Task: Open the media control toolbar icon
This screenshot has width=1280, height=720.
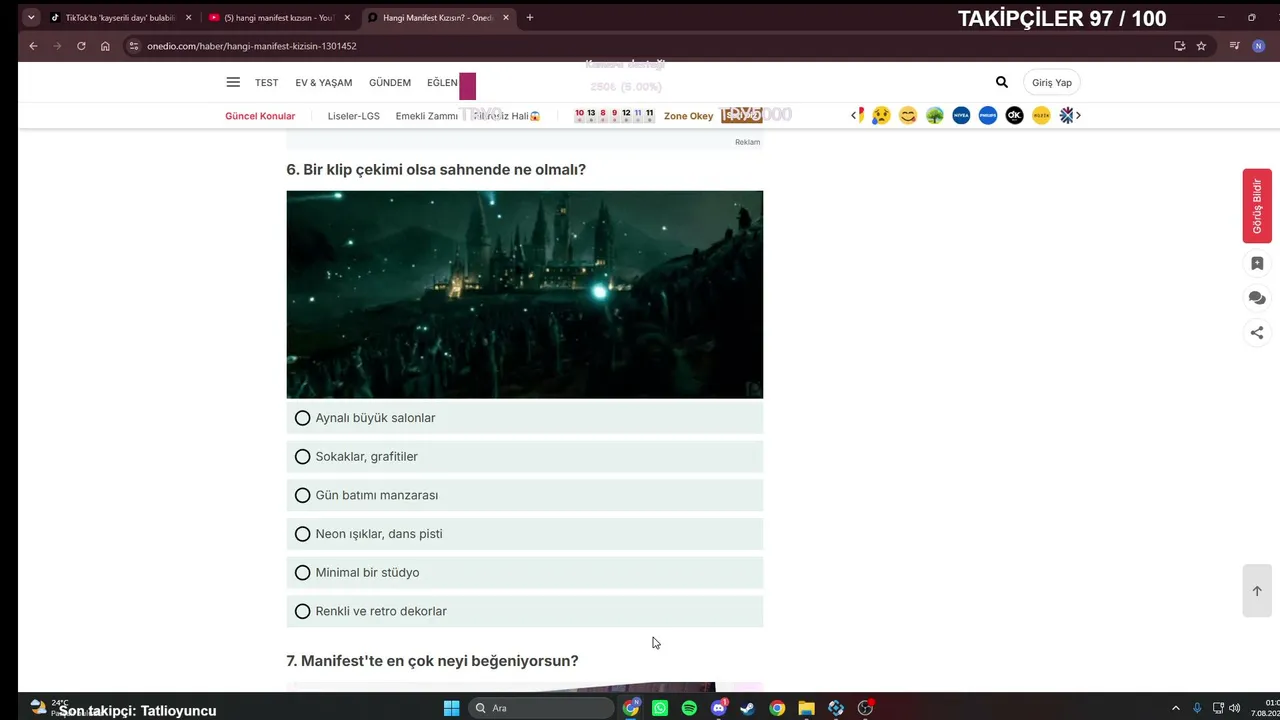Action: (1235, 46)
